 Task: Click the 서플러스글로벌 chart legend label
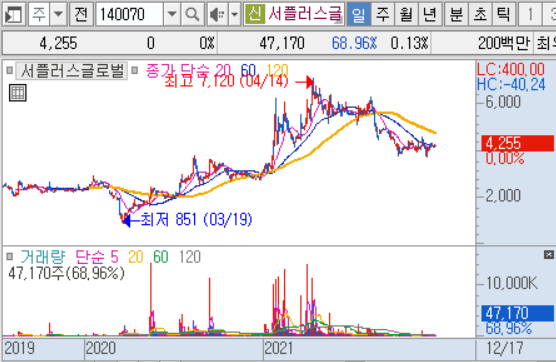(x=72, y=71)
